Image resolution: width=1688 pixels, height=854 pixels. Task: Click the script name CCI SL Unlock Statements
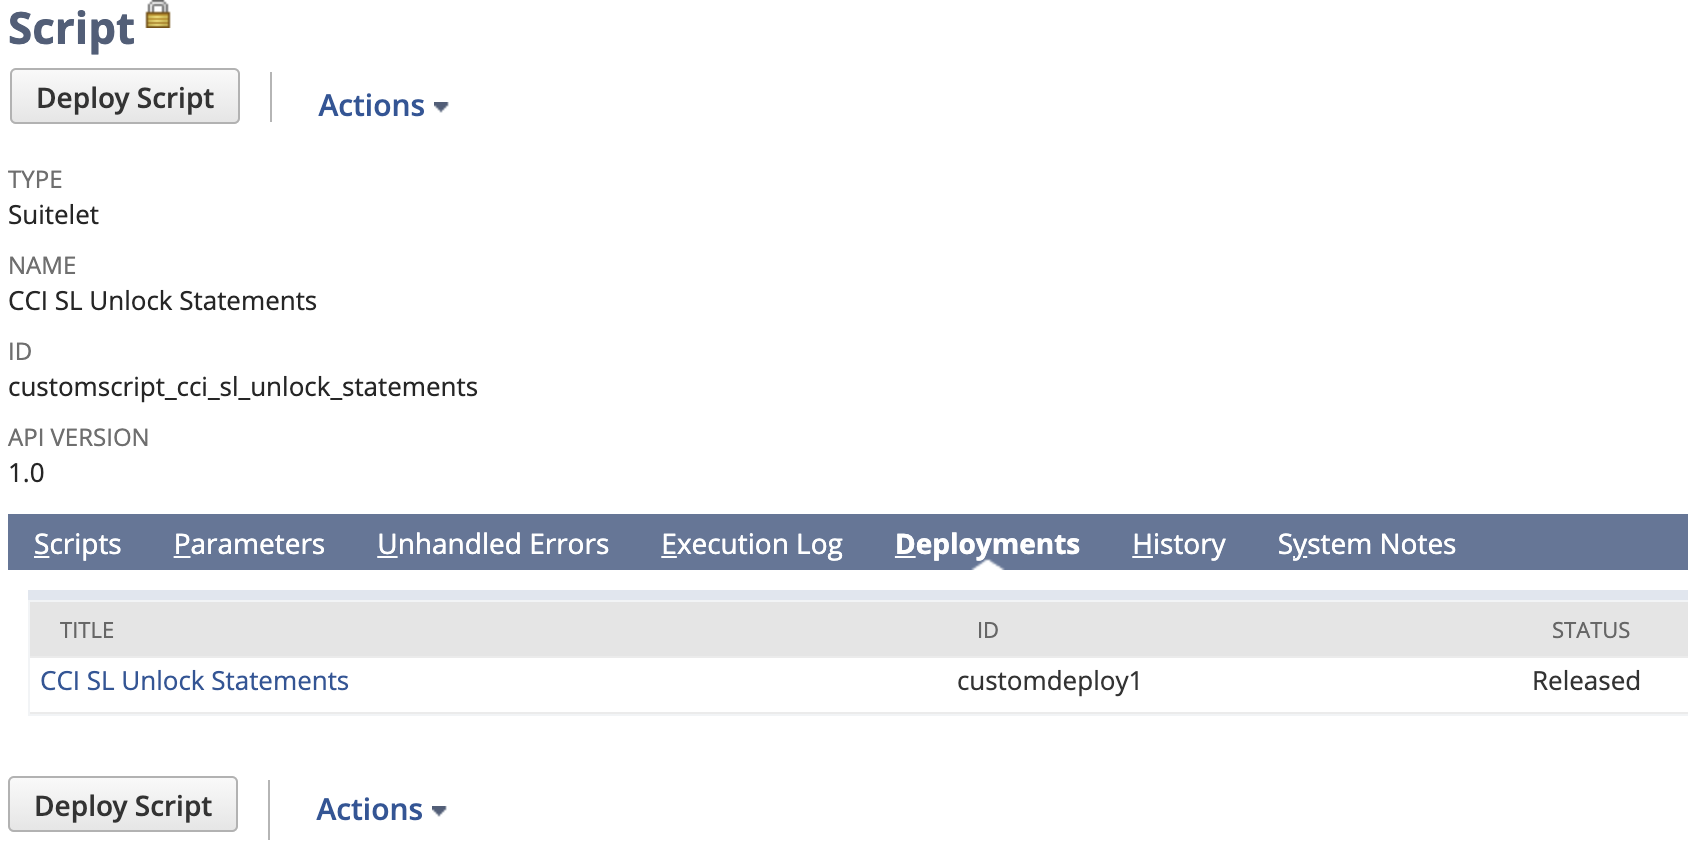162,301
